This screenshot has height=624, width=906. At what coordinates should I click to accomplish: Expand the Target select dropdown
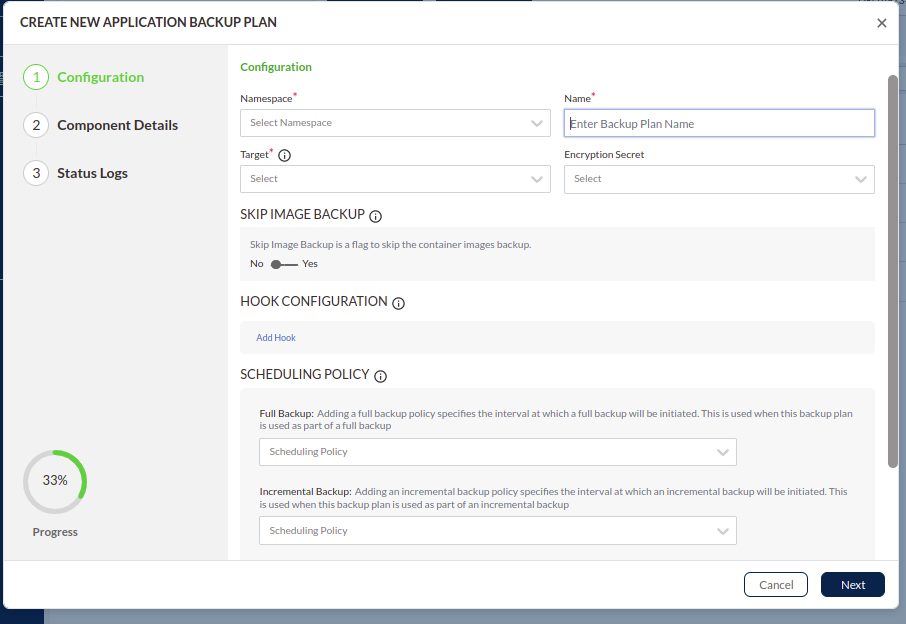395,179
